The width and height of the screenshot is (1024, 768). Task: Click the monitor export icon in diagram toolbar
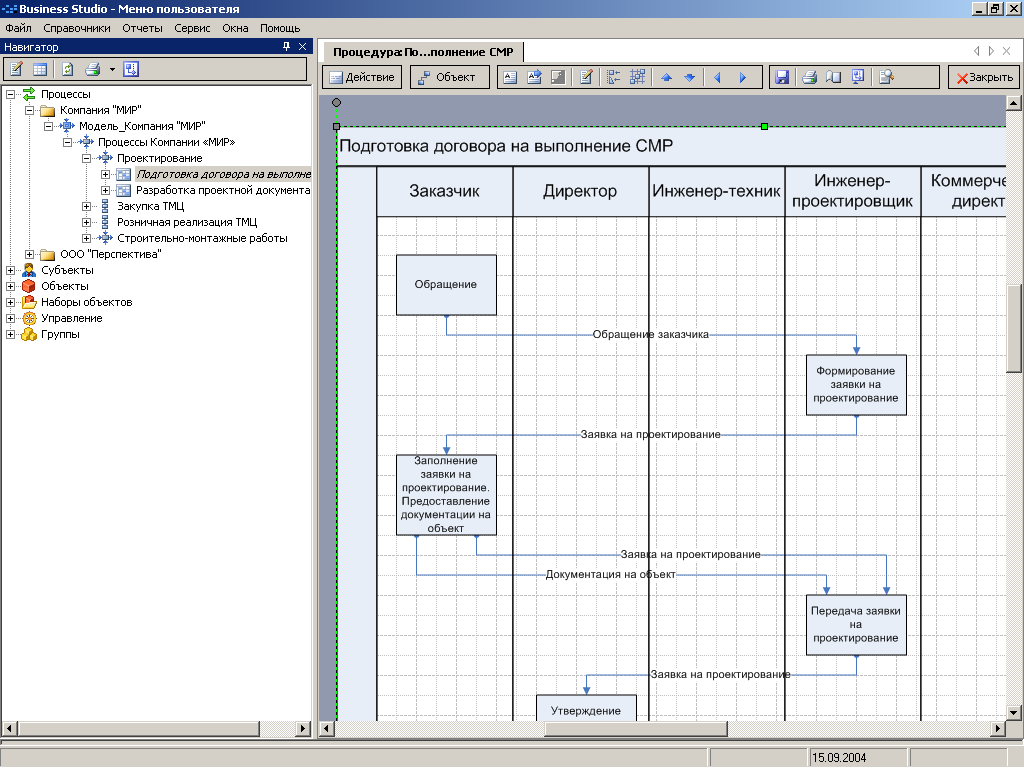(858, 77)
